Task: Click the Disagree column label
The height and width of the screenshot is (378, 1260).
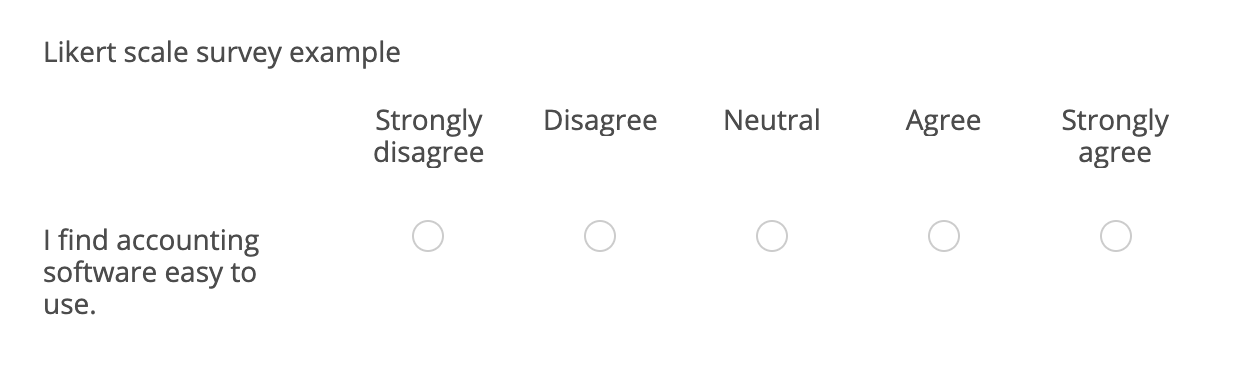Action: pos(600,122)
